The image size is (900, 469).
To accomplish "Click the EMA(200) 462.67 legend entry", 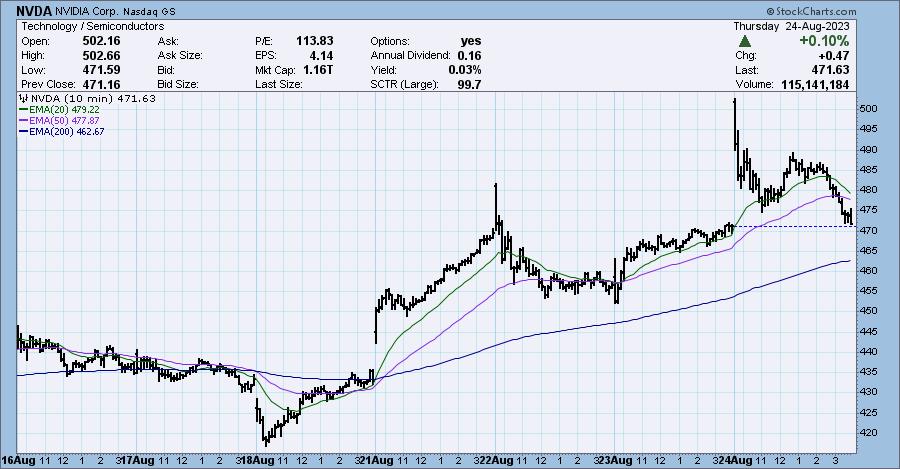I will 62,131.
